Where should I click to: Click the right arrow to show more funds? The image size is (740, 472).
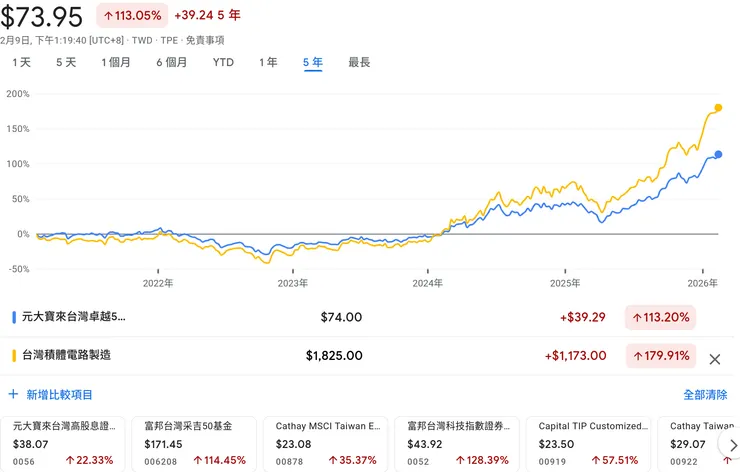click(x=732, y=445)
